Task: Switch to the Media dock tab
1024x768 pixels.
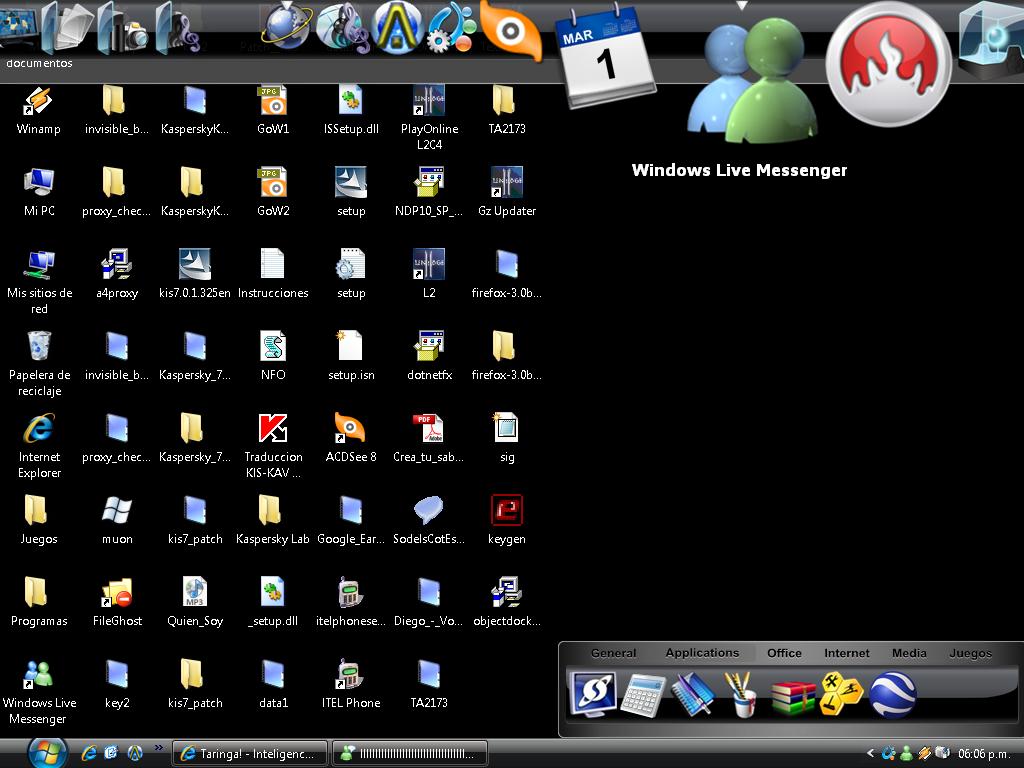Action: click(909, 653)
